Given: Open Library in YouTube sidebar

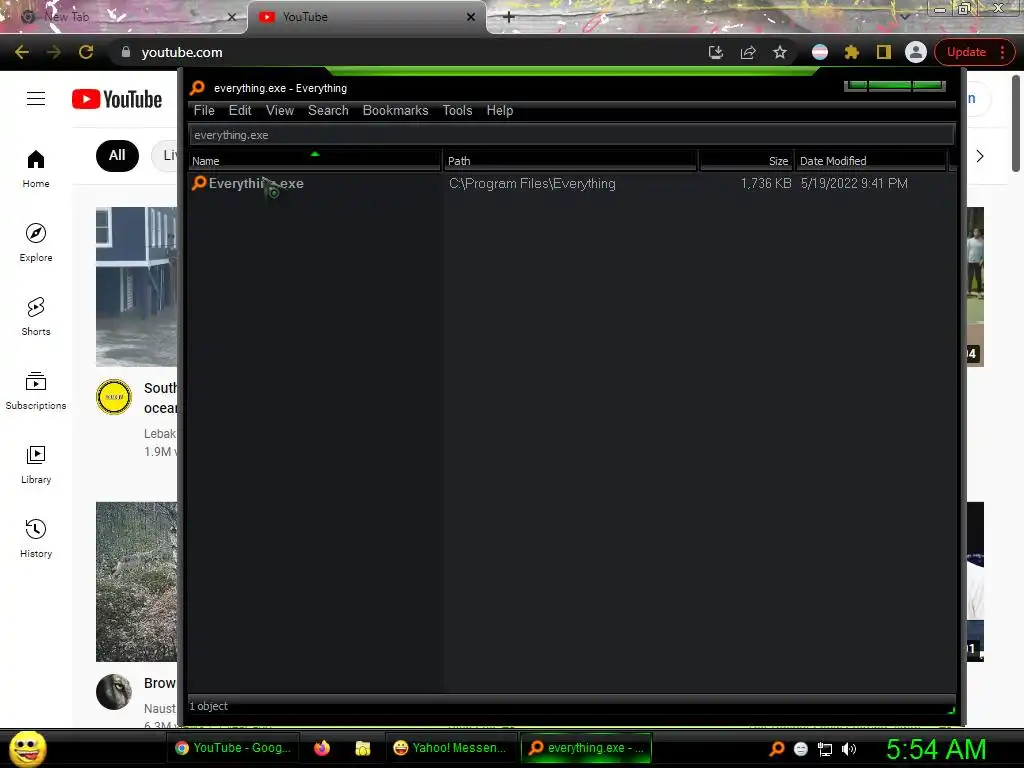Looking at the screenshot, I should 36,464.
